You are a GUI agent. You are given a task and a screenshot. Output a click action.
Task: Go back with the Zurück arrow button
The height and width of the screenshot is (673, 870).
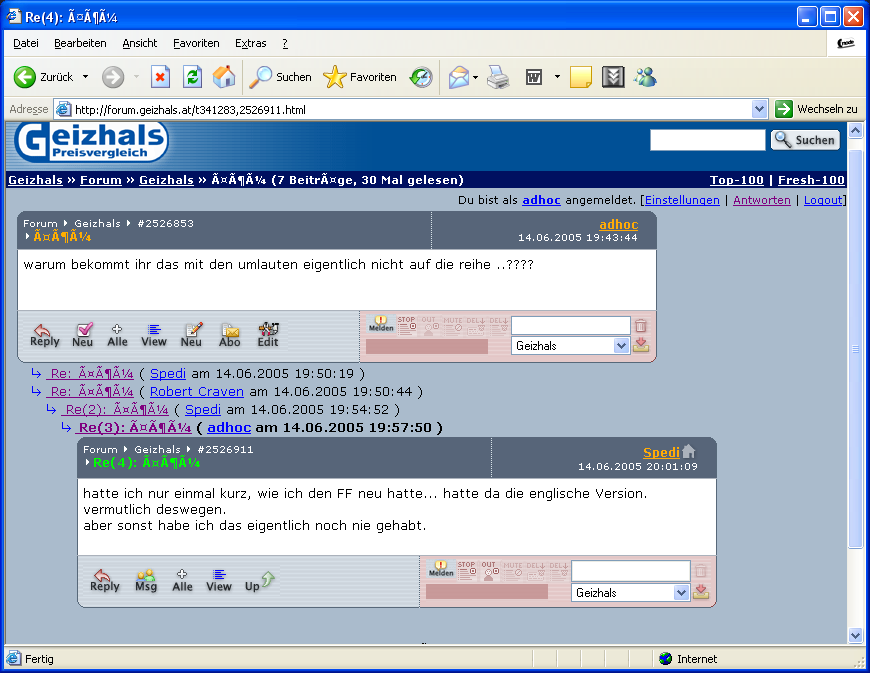tap(43, 77)
